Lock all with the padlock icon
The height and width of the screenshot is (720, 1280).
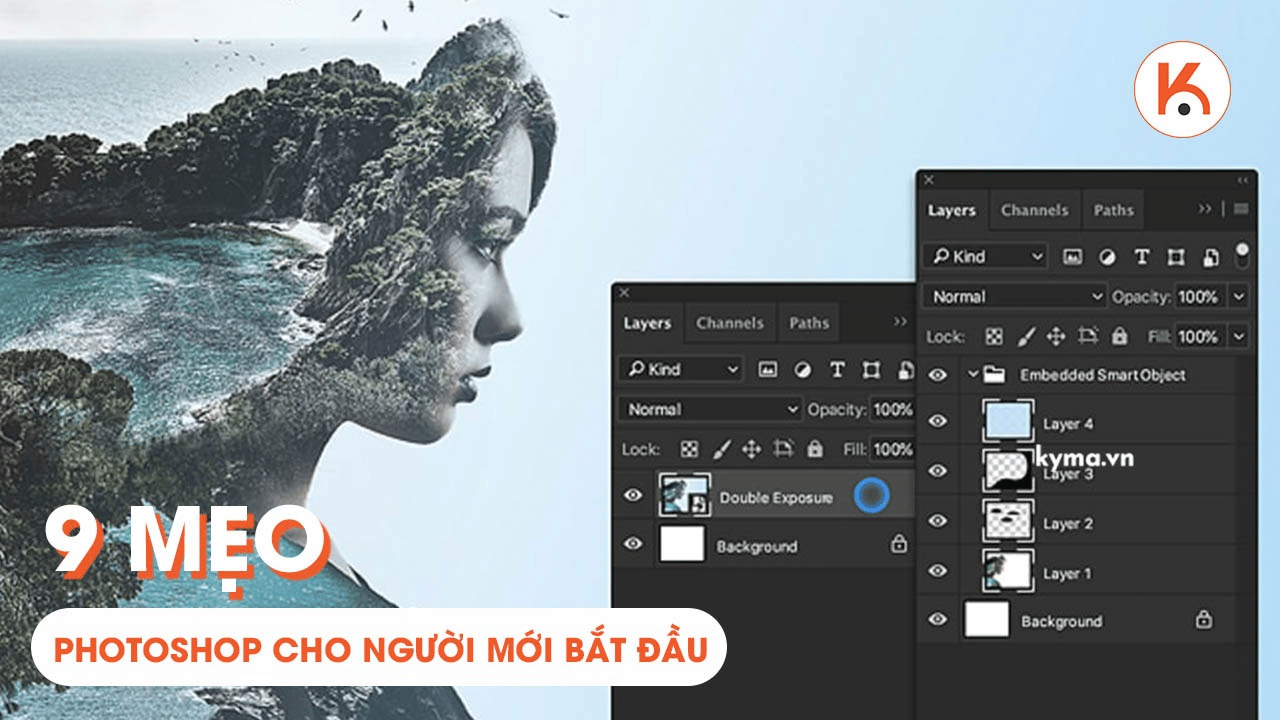1120,337
